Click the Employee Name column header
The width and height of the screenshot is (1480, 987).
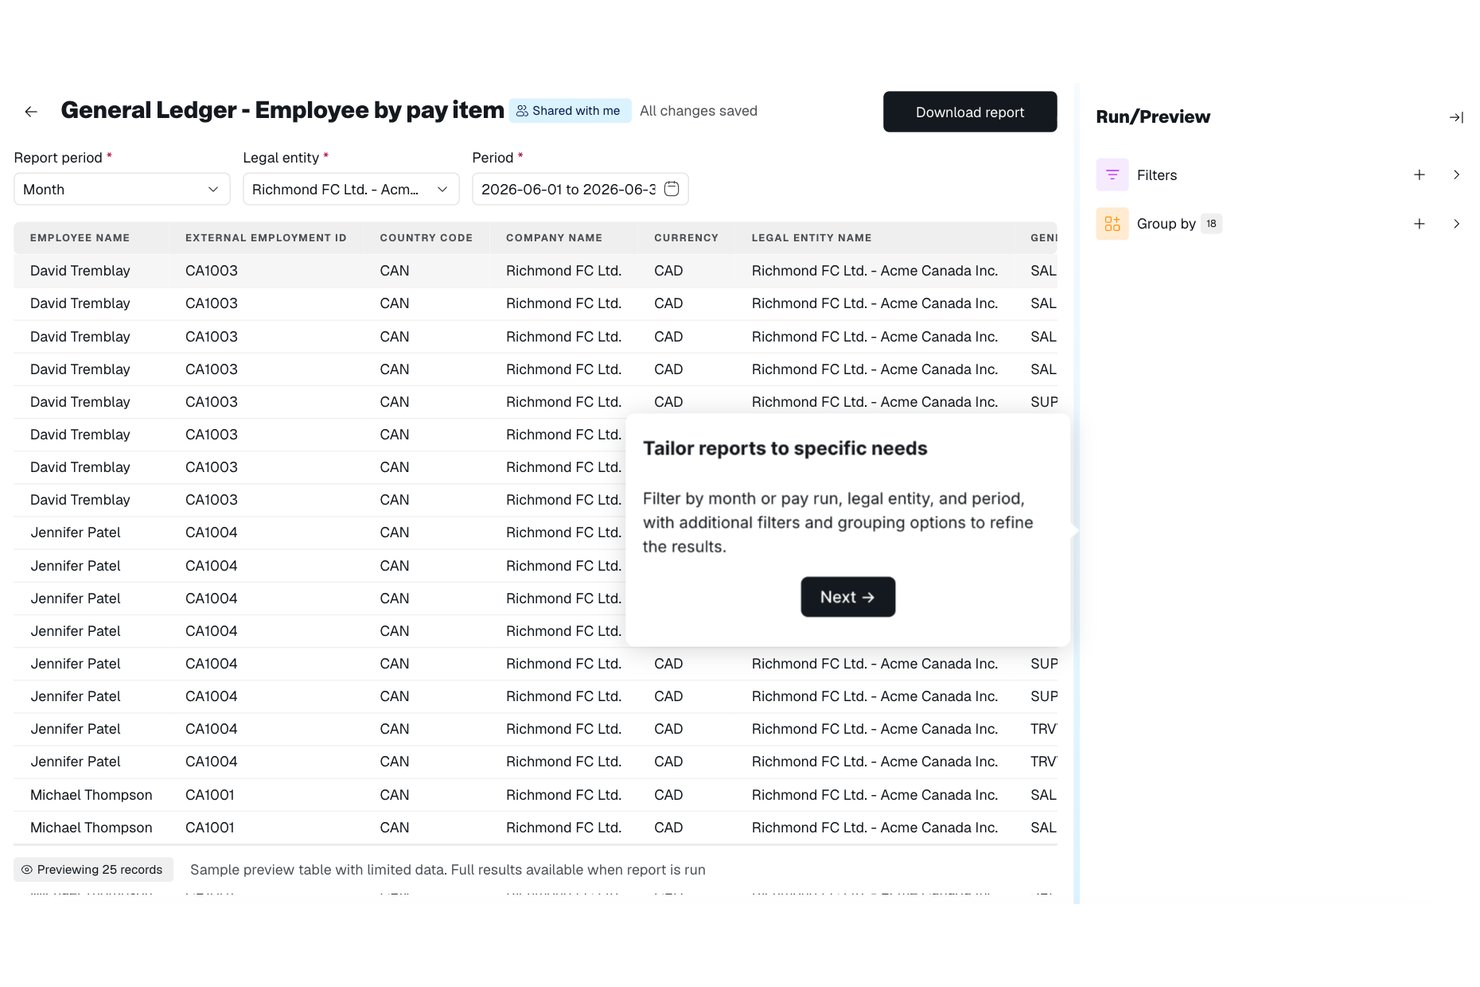[80, 238]
